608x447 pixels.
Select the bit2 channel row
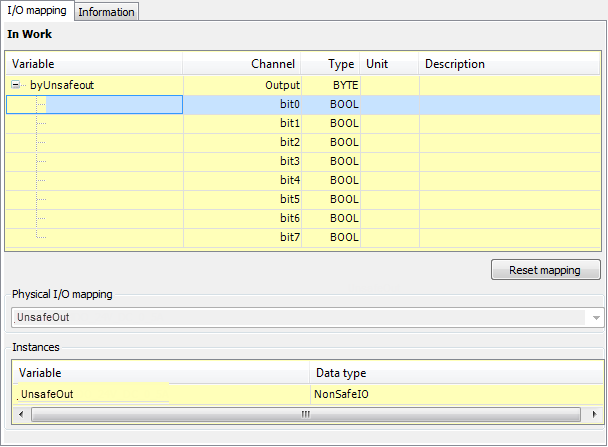pos(290,143)
